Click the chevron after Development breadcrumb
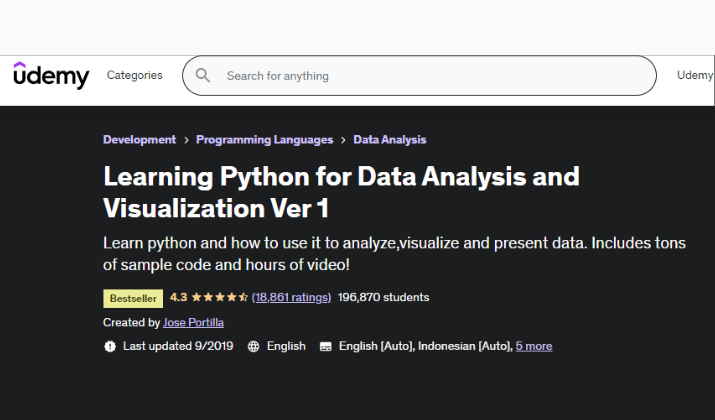Screen dimensions: 715x420 pyautogui.click(x=186, y=140)
